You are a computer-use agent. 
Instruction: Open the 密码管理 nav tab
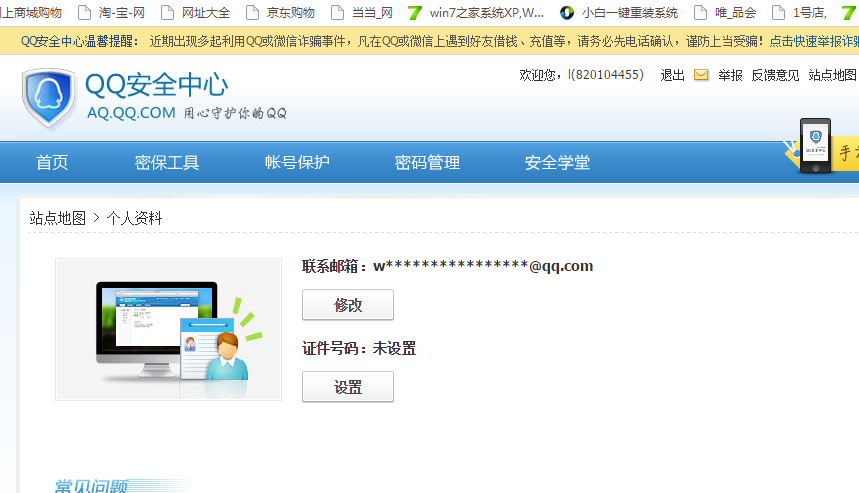[x=427, y=162]
